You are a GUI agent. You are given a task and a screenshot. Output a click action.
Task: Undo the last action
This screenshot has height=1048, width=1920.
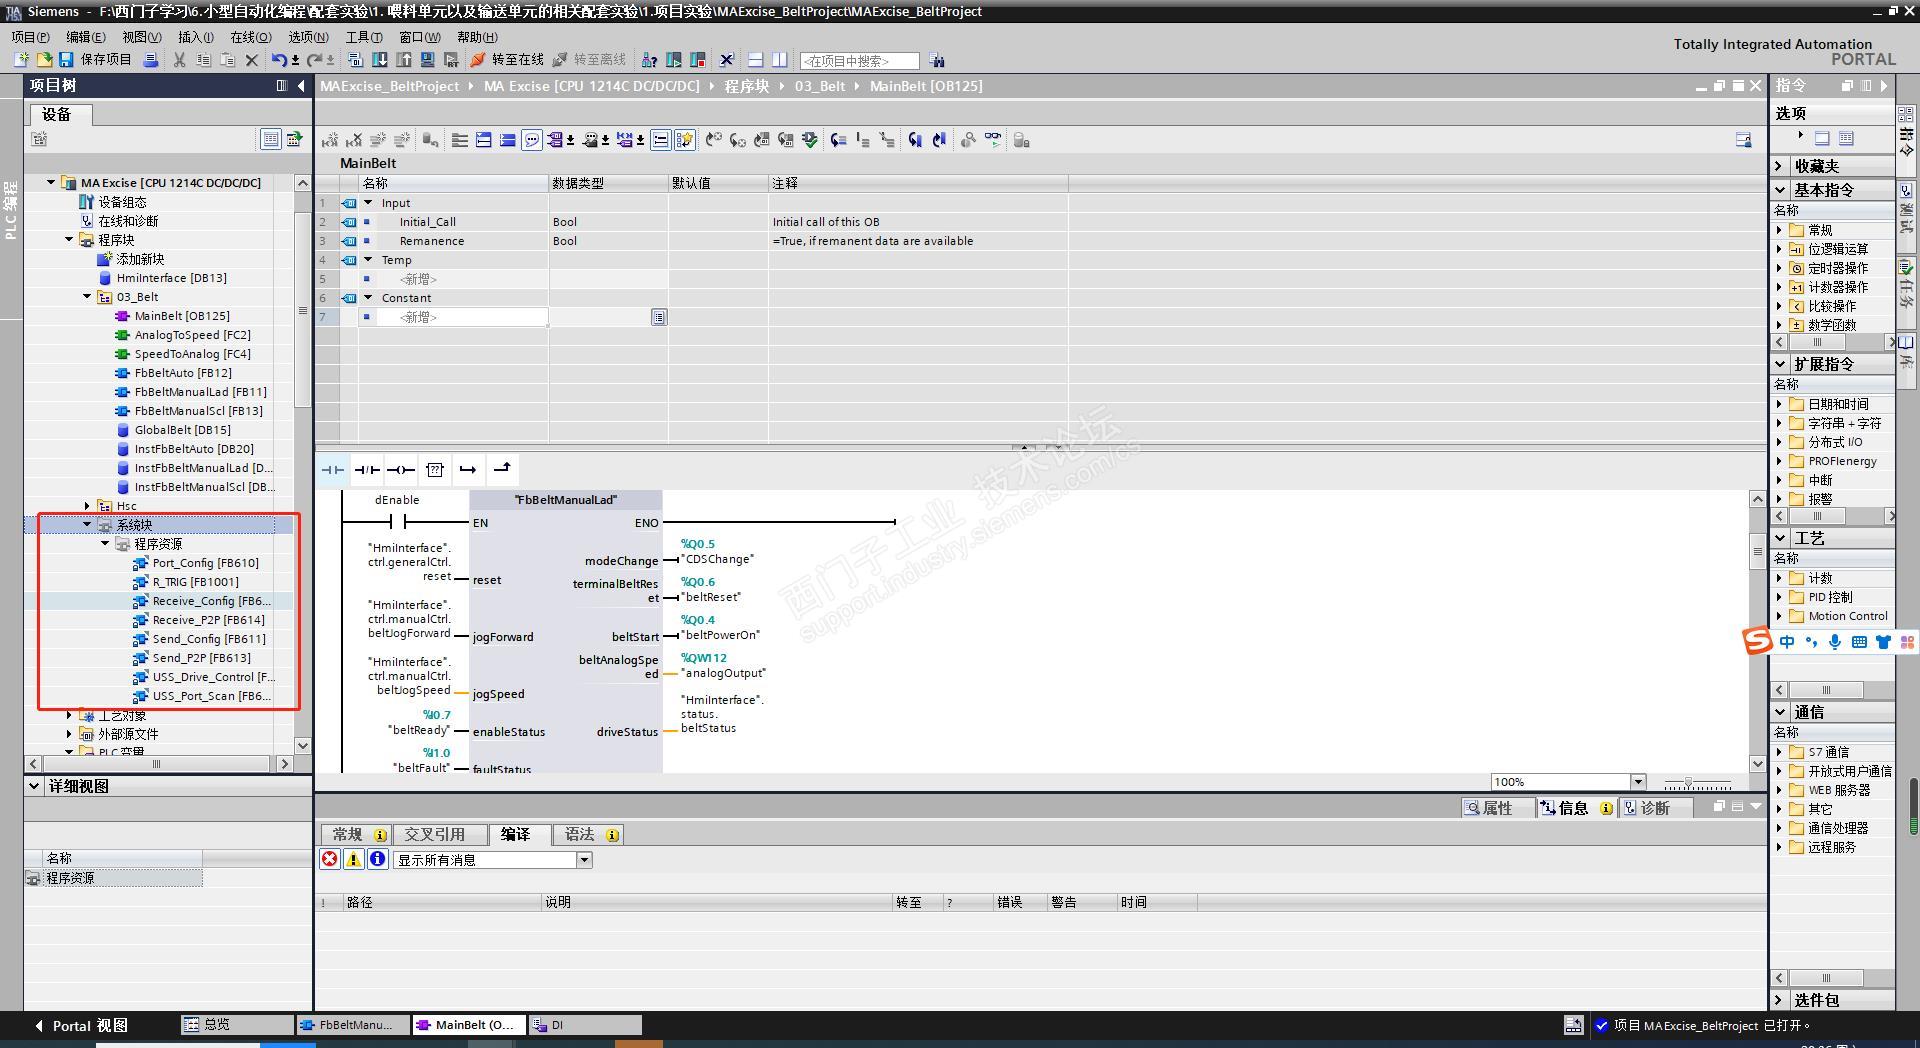pos(279,60)
